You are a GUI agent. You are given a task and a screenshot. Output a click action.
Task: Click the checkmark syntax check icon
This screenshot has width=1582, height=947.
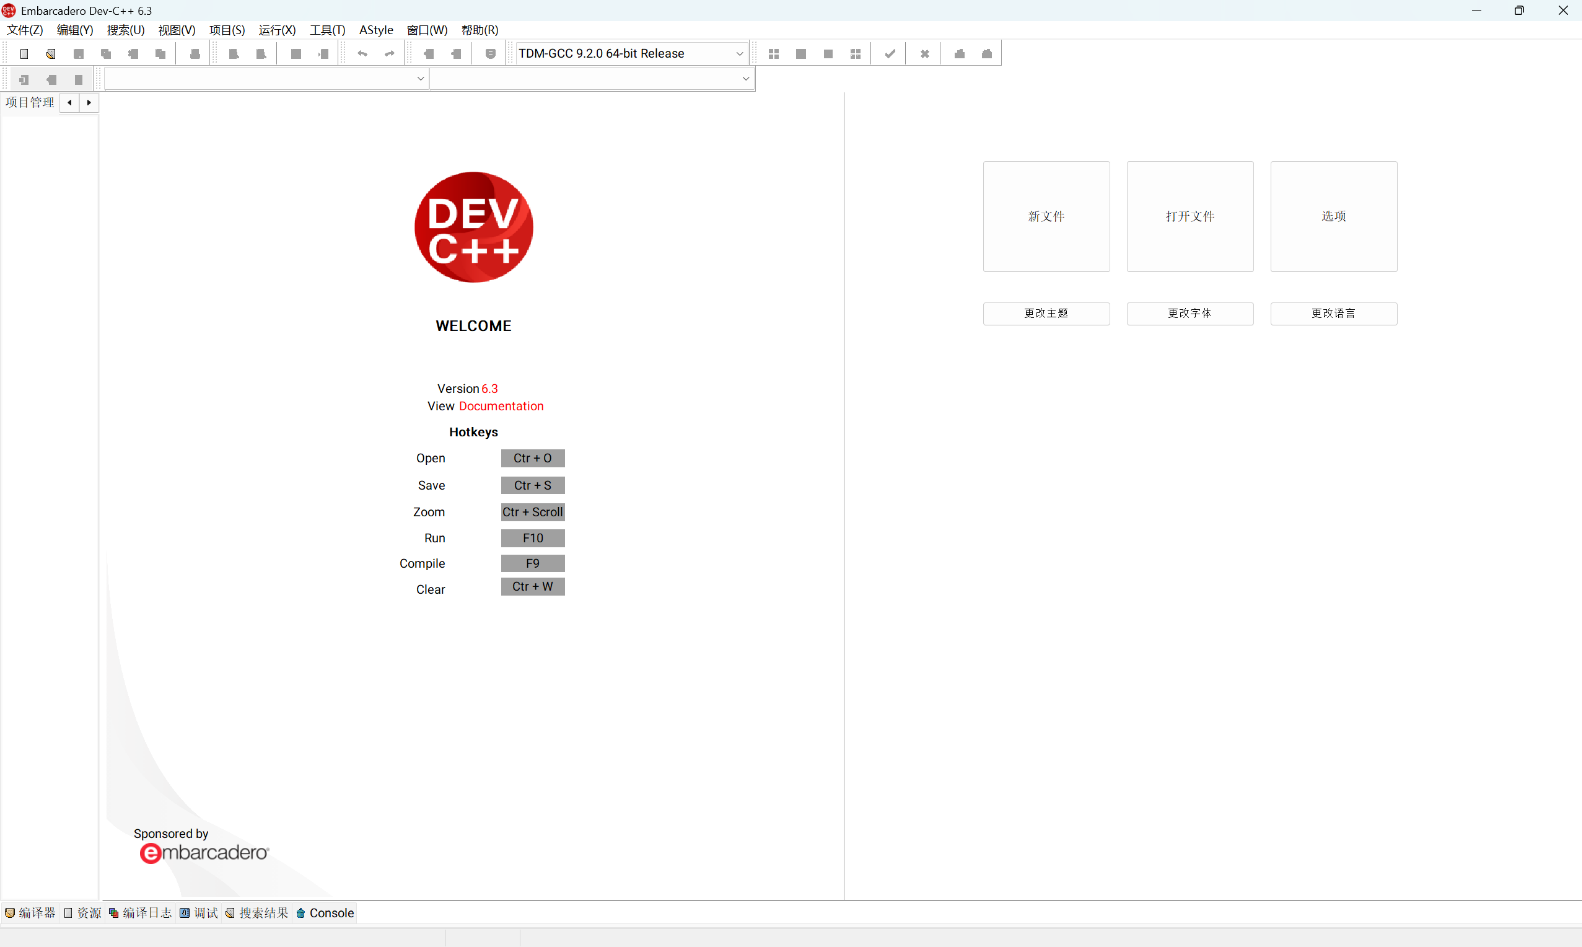click(890, 54)
